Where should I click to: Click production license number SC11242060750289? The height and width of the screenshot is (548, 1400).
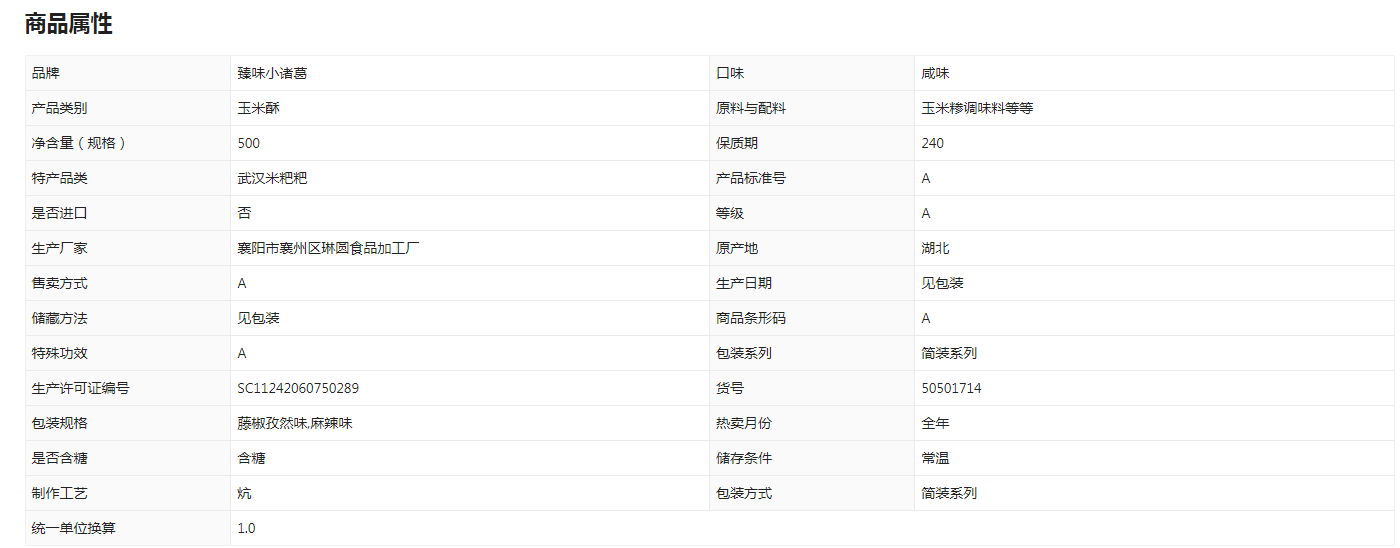point(298,388)
